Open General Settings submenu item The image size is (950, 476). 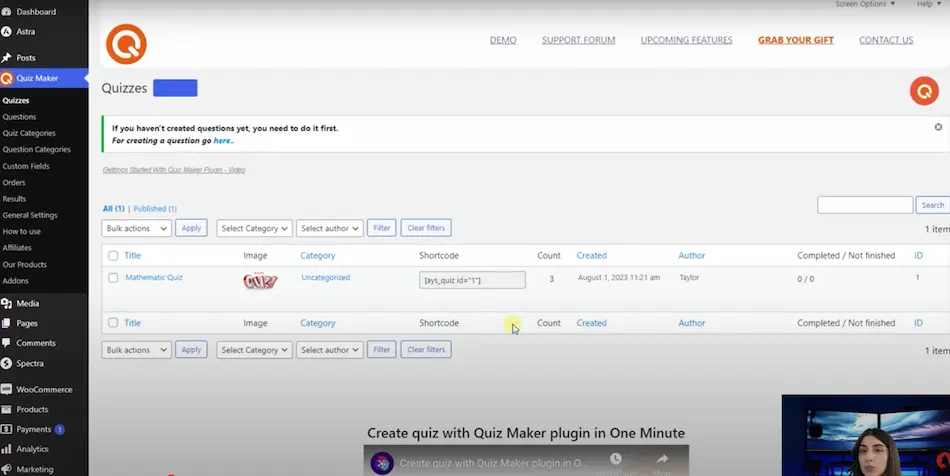pyautogui.click(x=30, y=215)
